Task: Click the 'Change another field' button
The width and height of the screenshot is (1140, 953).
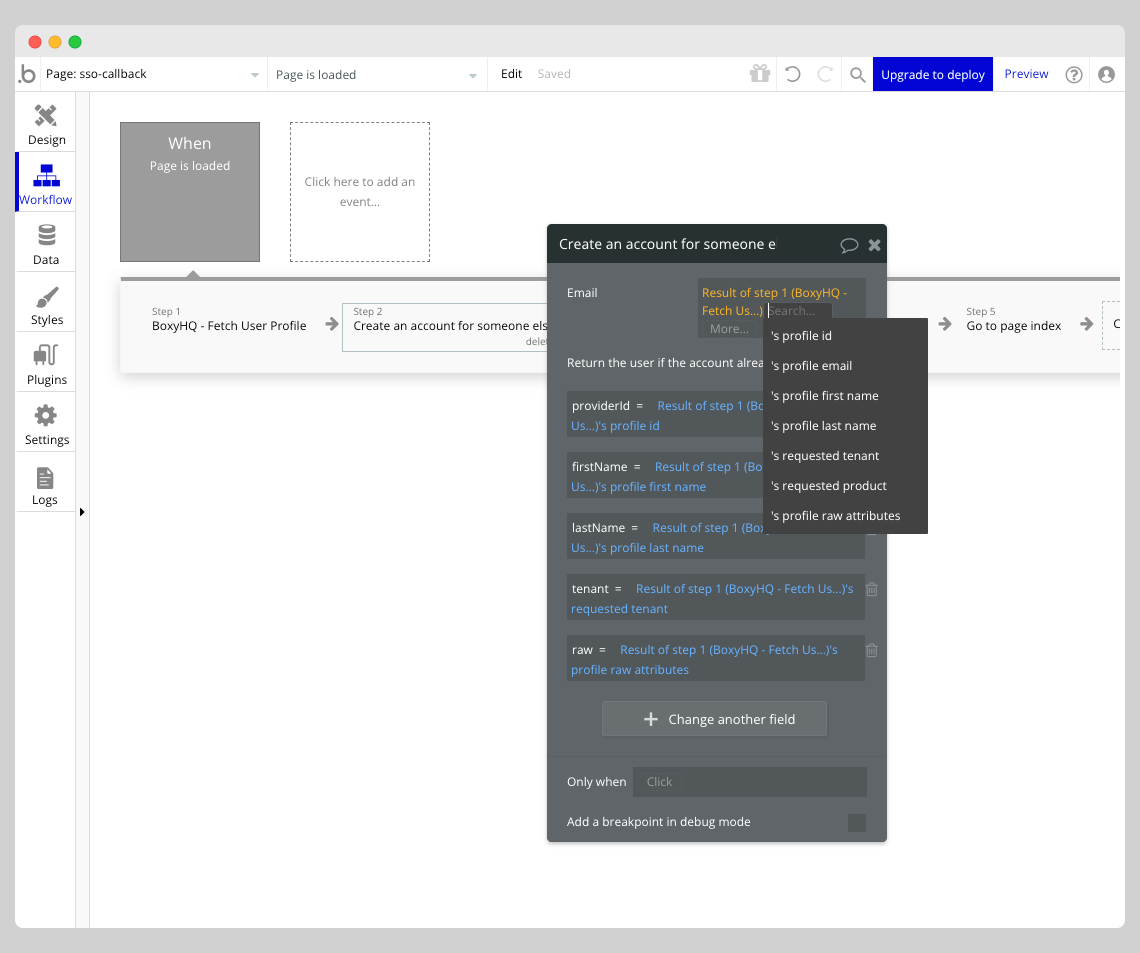Action: coord(714,718)
